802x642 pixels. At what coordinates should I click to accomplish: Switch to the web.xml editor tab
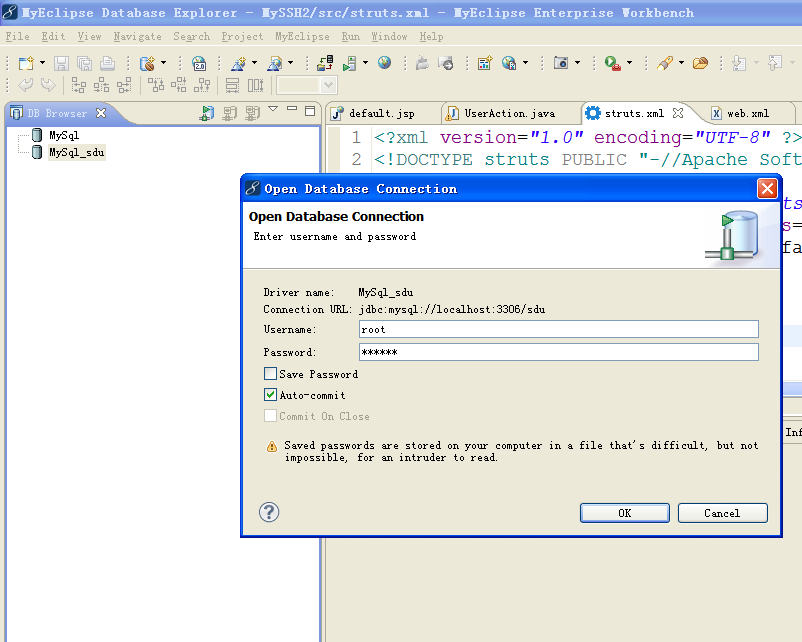coord(748,114)
